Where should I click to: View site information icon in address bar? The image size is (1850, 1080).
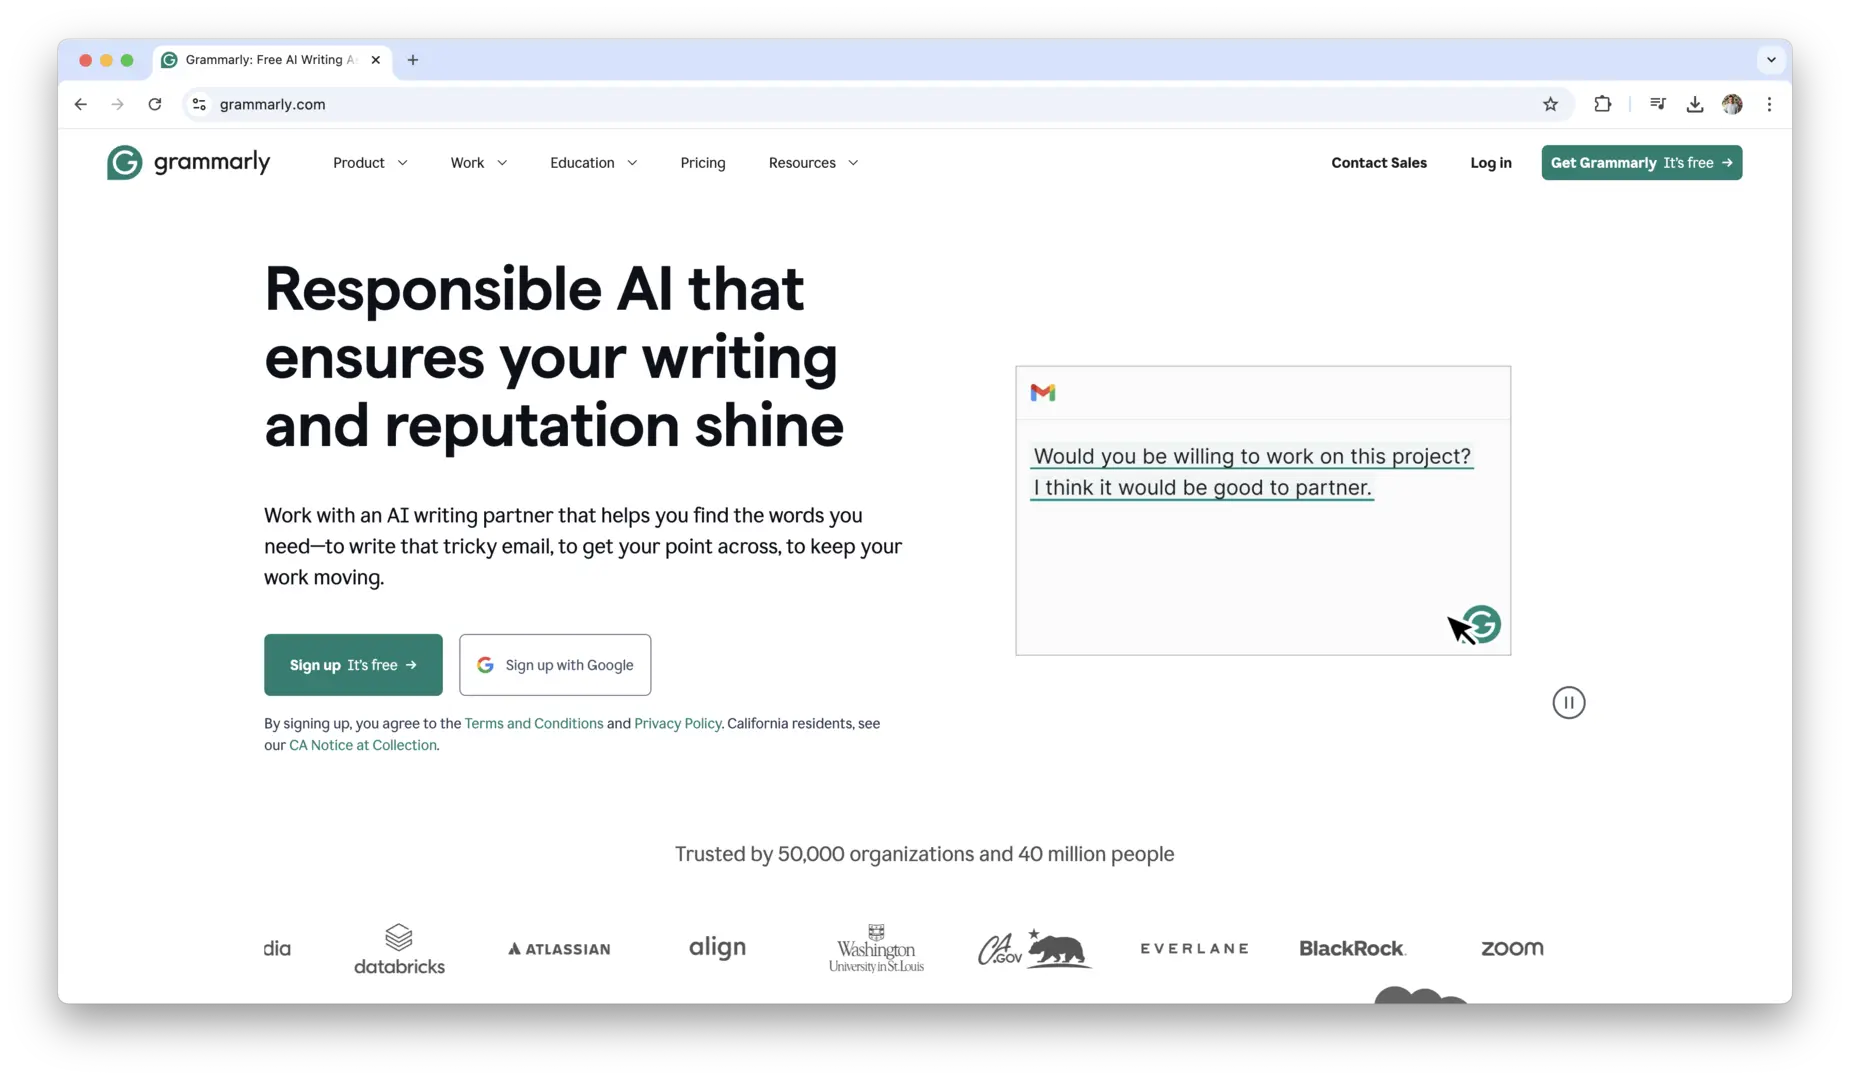click(x=199, y=104)
